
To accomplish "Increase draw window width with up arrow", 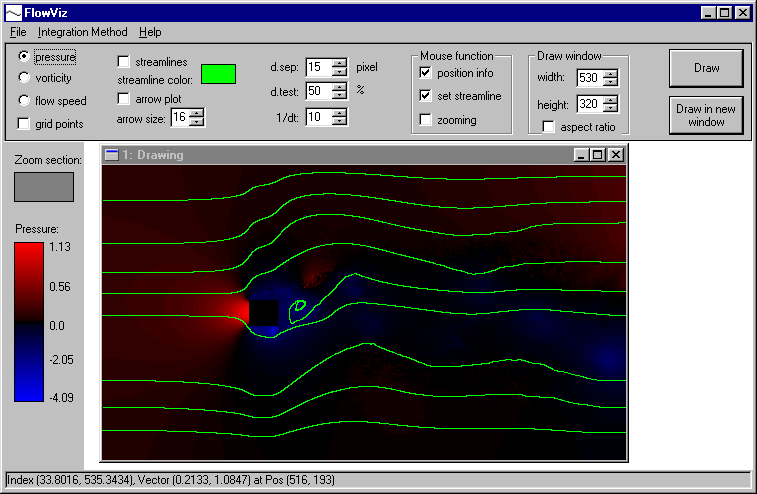I will point(610,73).
